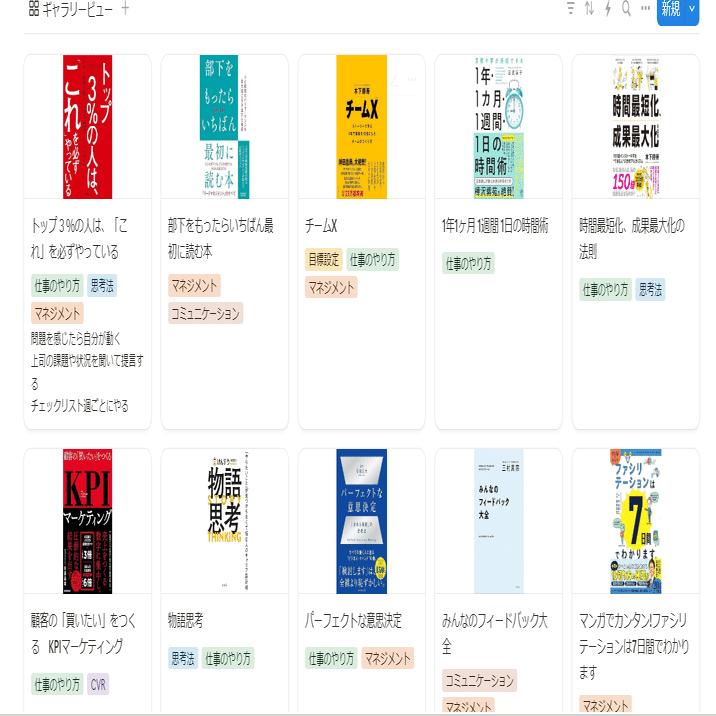
Task: Click the 目標設定 tag on チームX
Action: pyautogui.click(x=323, y=260)
